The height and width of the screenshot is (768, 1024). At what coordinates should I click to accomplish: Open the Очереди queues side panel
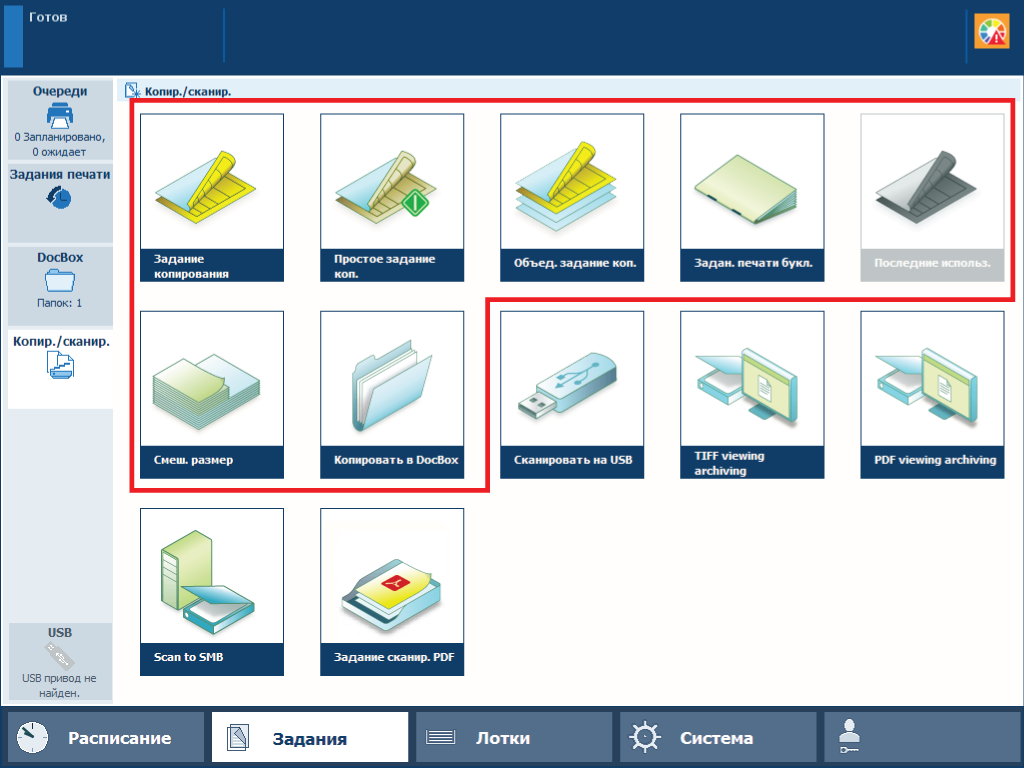(60, 120)
